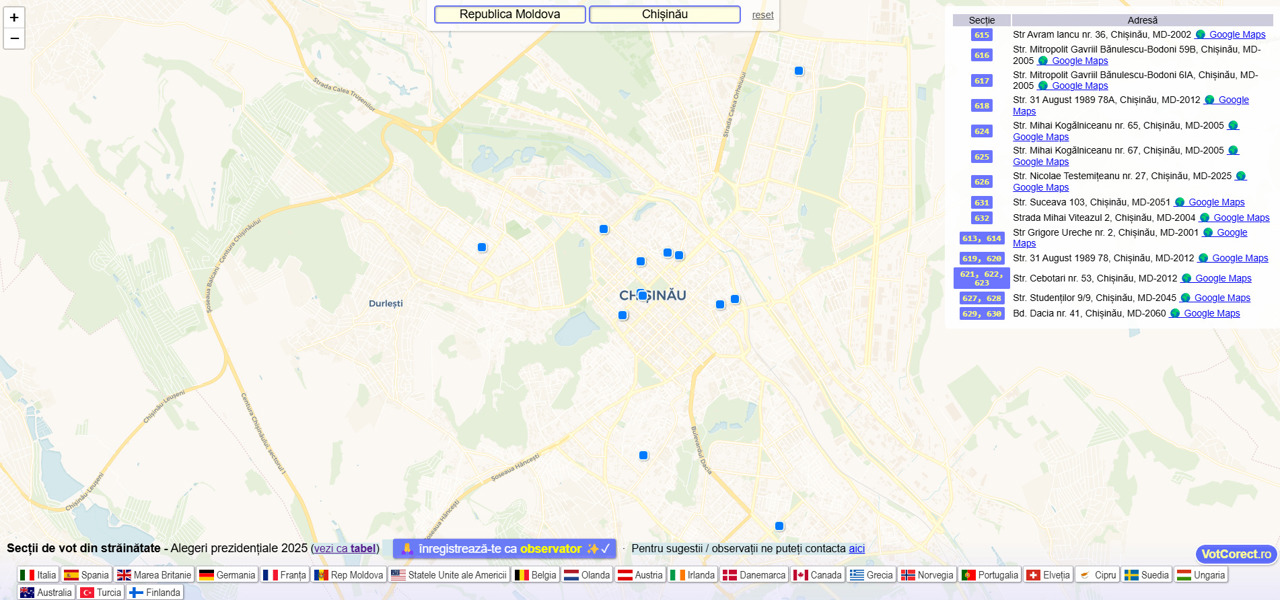Select section badge 631
The image size is (1280, 600).
pos(982,203)
